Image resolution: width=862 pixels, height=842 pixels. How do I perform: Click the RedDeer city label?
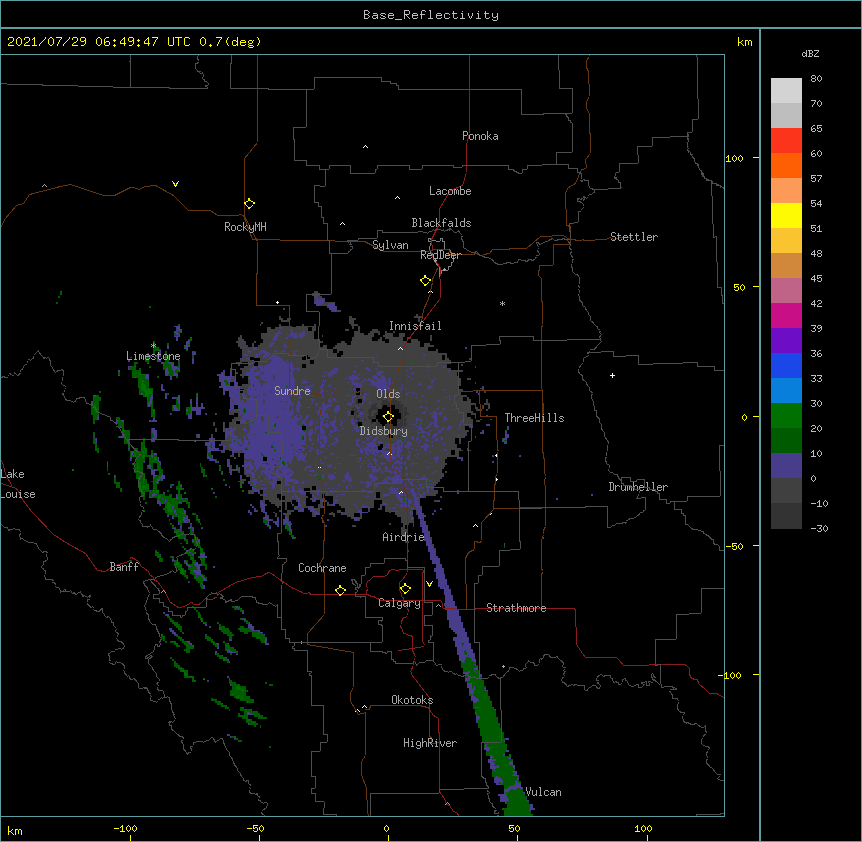click(440, 255)
